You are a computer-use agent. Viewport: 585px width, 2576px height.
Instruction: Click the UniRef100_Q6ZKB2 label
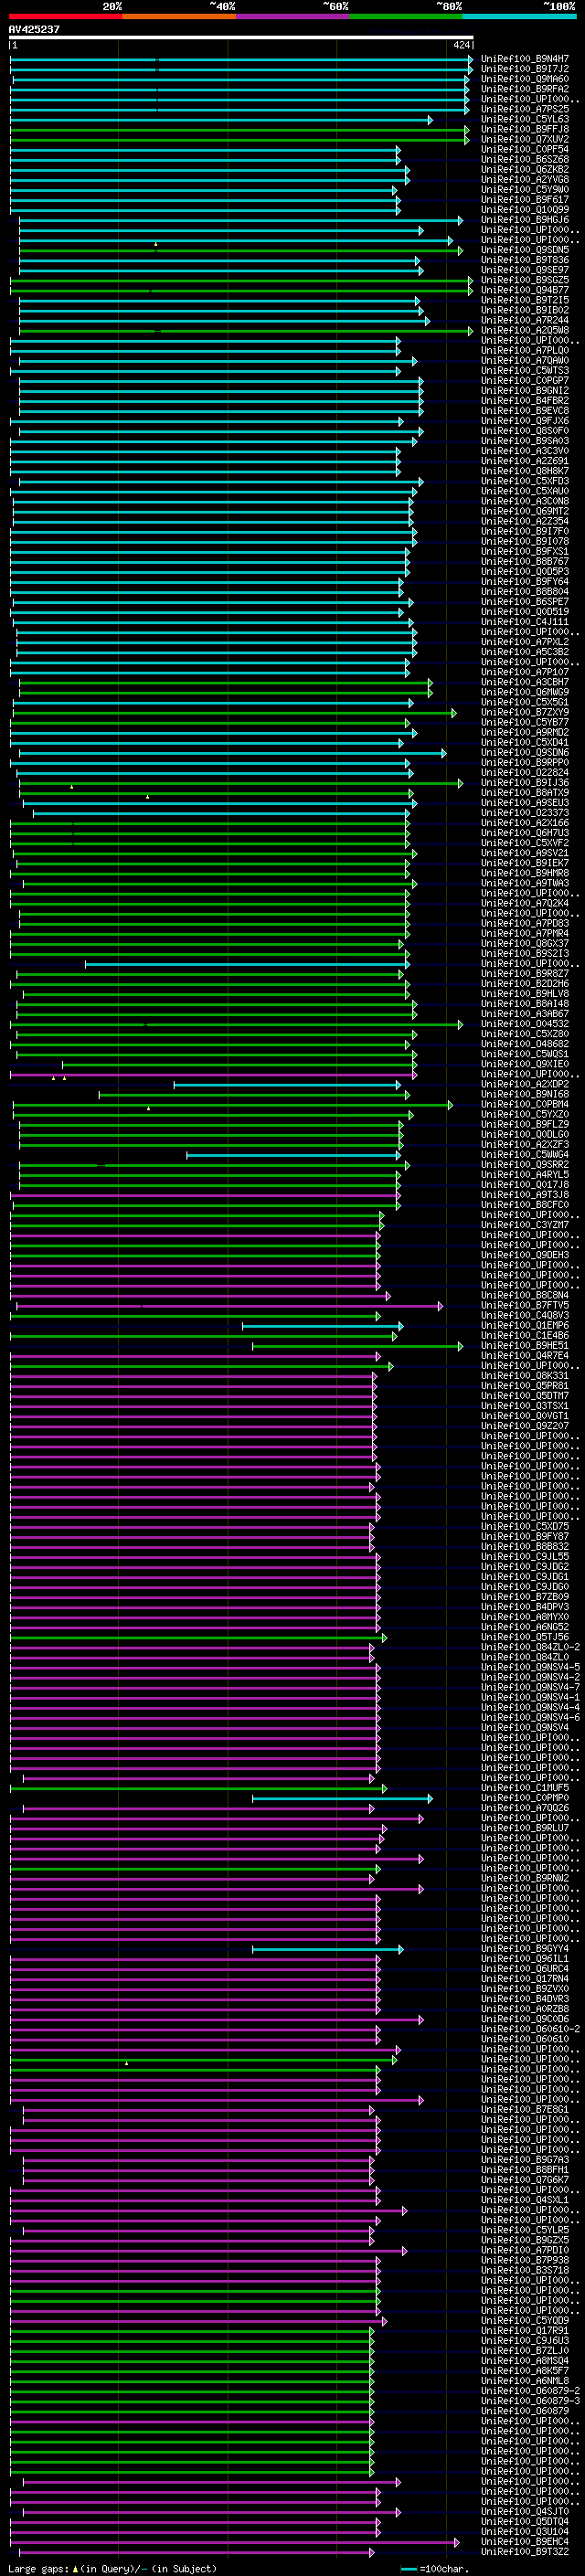coord(525,169)
